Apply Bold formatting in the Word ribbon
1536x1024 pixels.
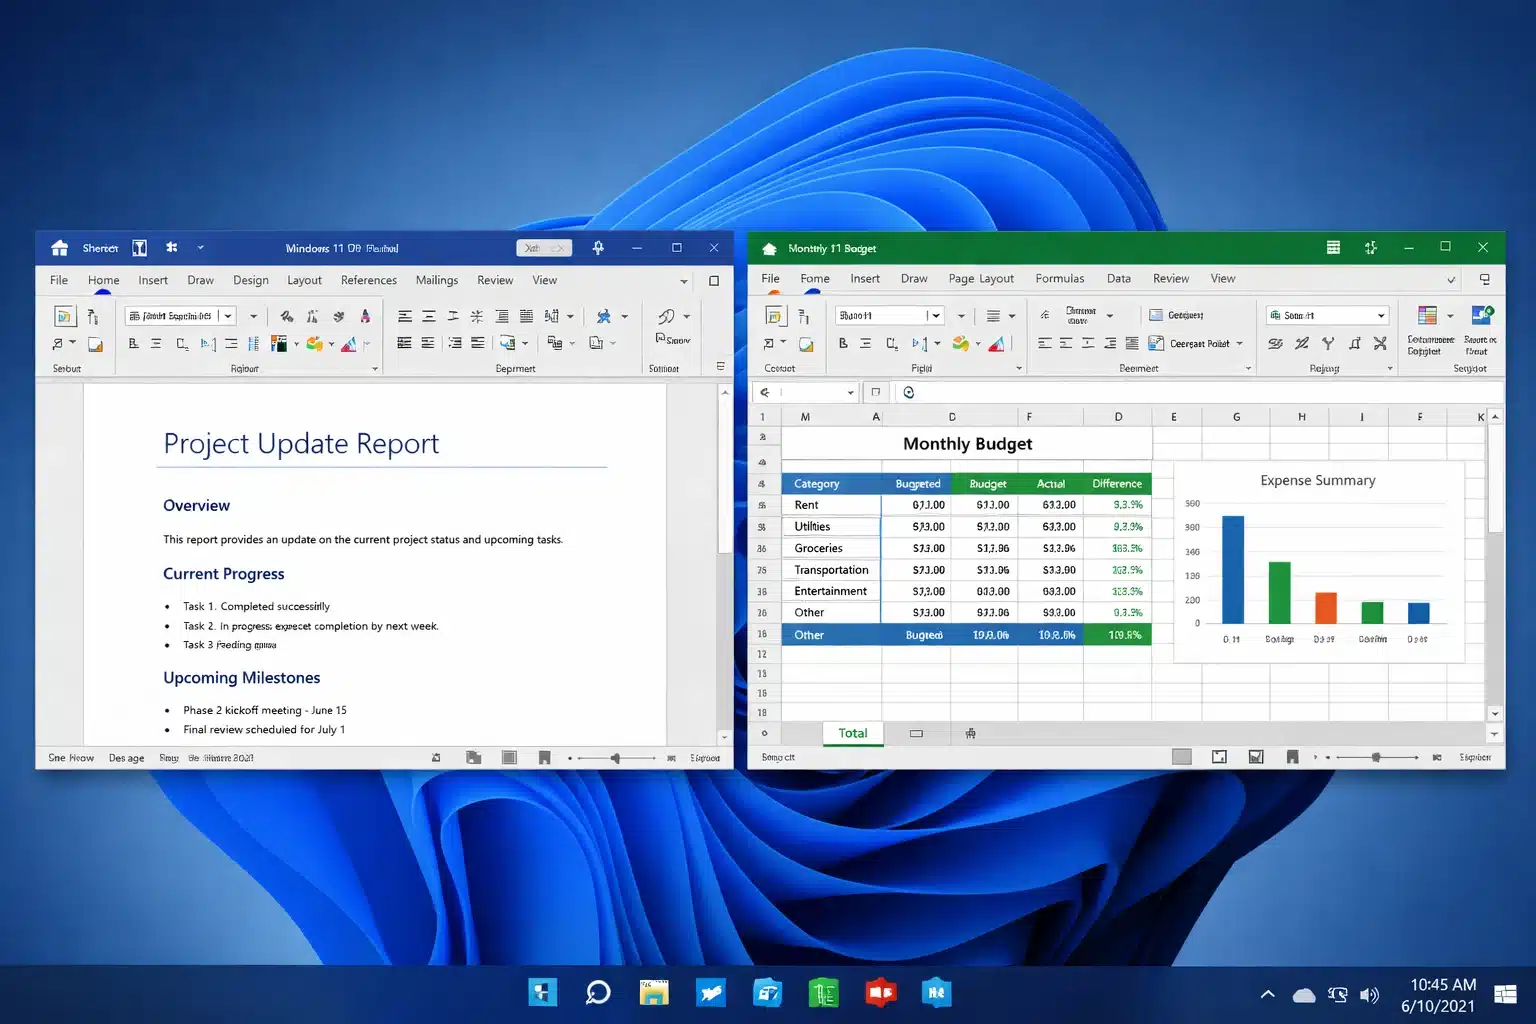(134, 343)
